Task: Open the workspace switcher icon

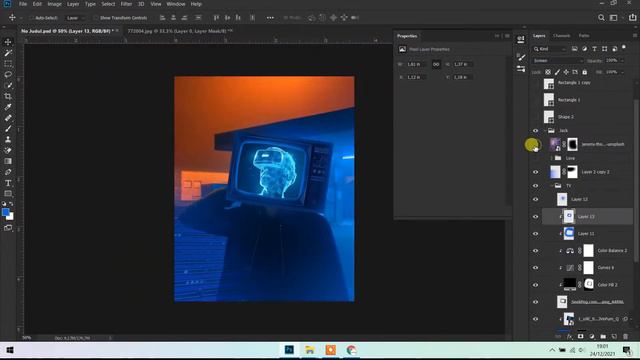Action: tap(613, 18)
